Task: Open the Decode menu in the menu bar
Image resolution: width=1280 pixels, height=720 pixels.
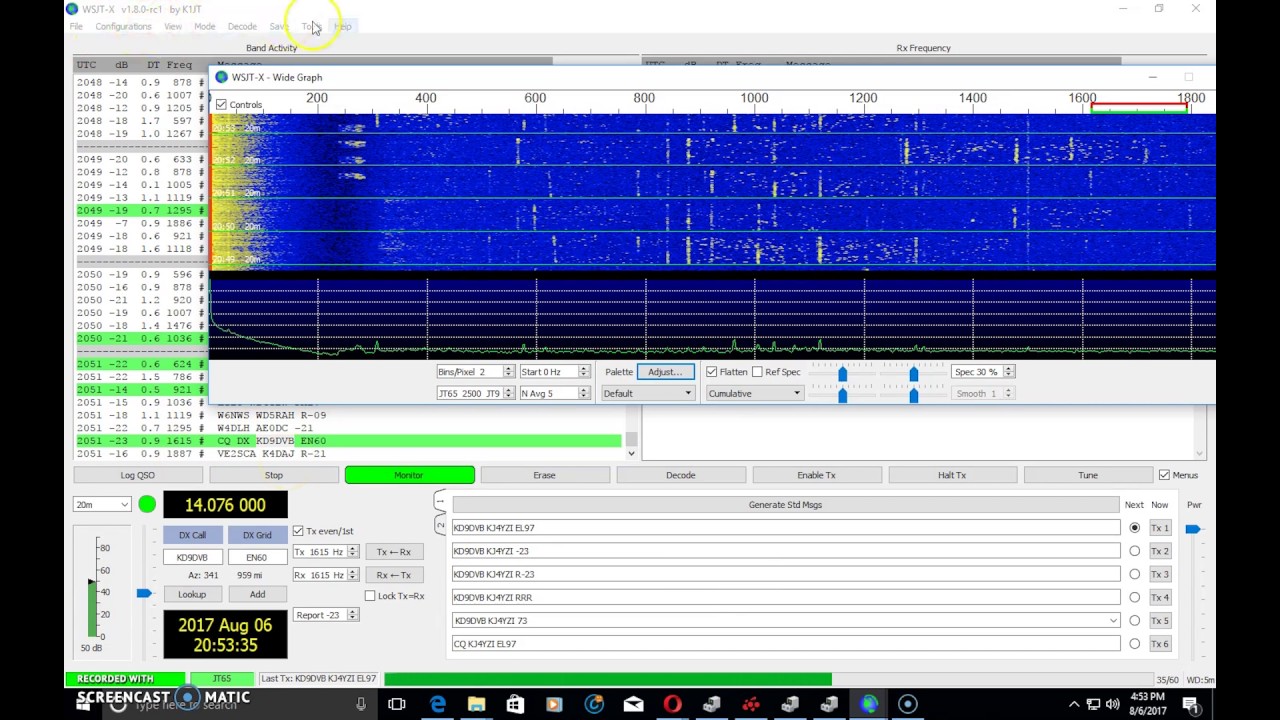Action: [x=242, y=26]
